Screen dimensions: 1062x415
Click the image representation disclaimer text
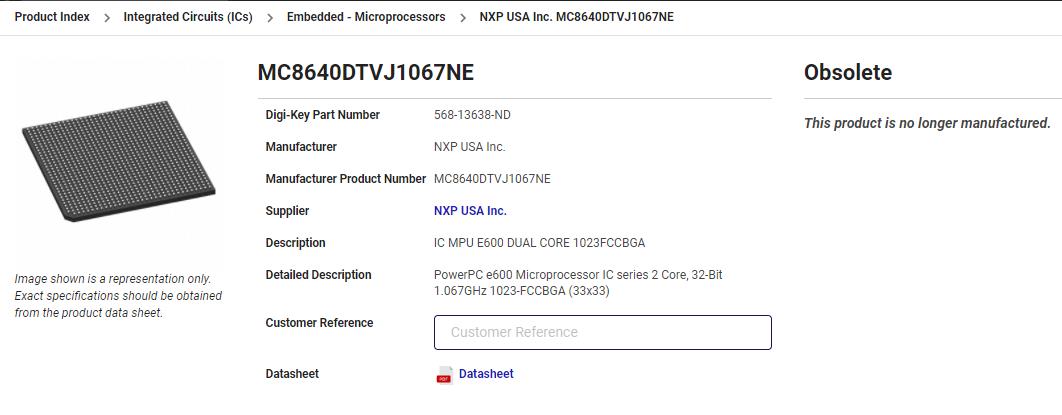coord(118,296)
